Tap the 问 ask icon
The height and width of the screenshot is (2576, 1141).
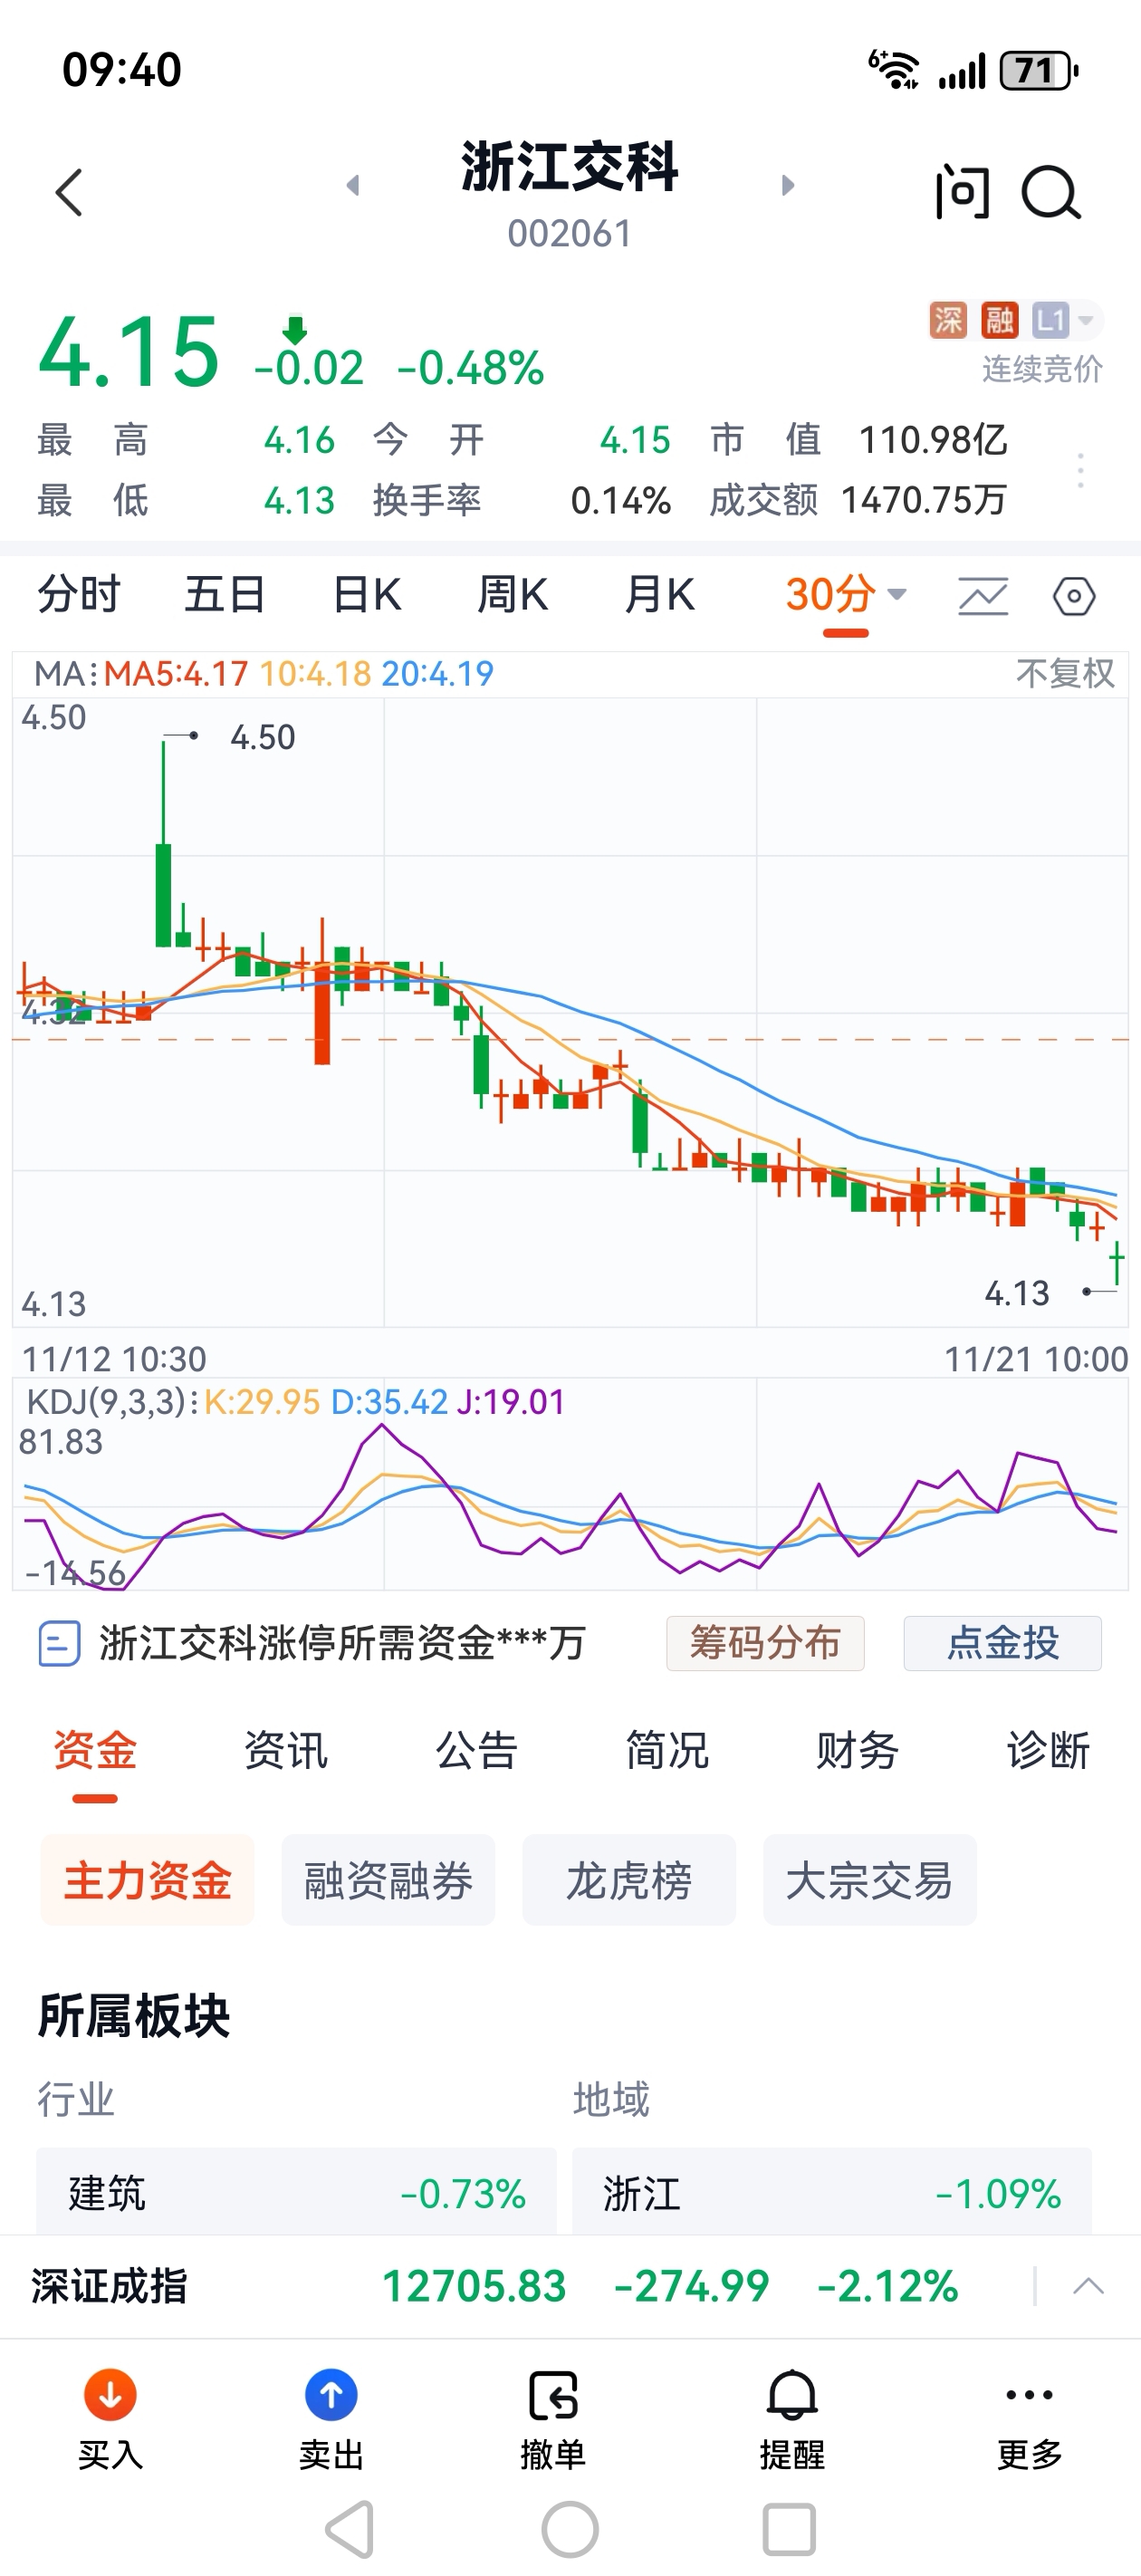[x=962, y=192]
